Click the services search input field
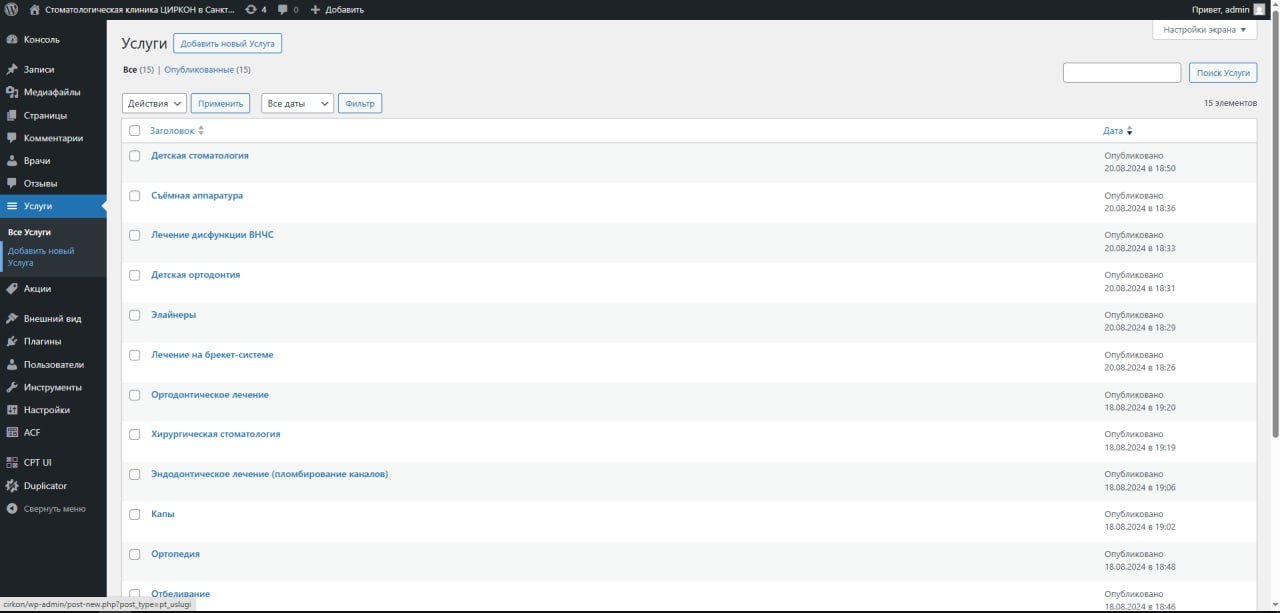1280x613 pixels. [1122, 73]
